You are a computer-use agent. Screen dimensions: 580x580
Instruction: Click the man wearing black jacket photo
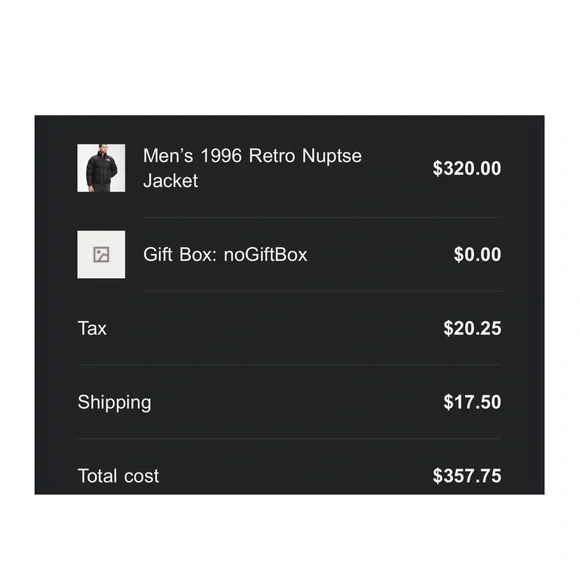coord(101,168)
